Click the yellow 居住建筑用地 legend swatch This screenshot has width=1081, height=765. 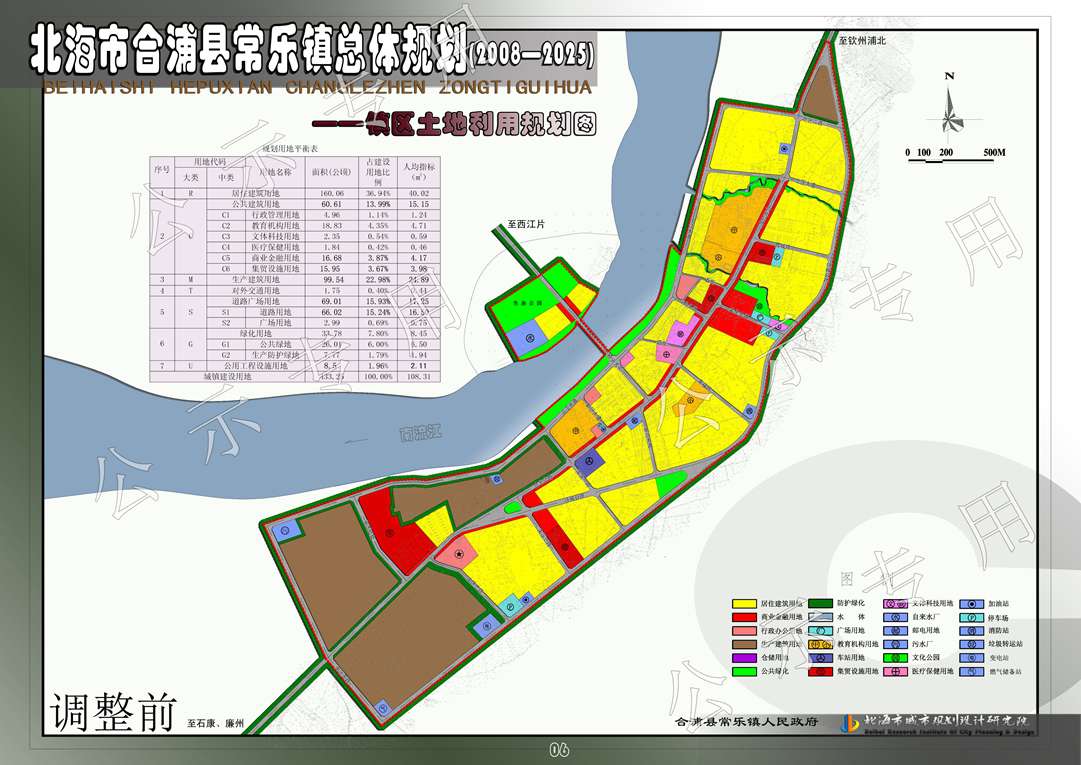(x=743, y=604)
